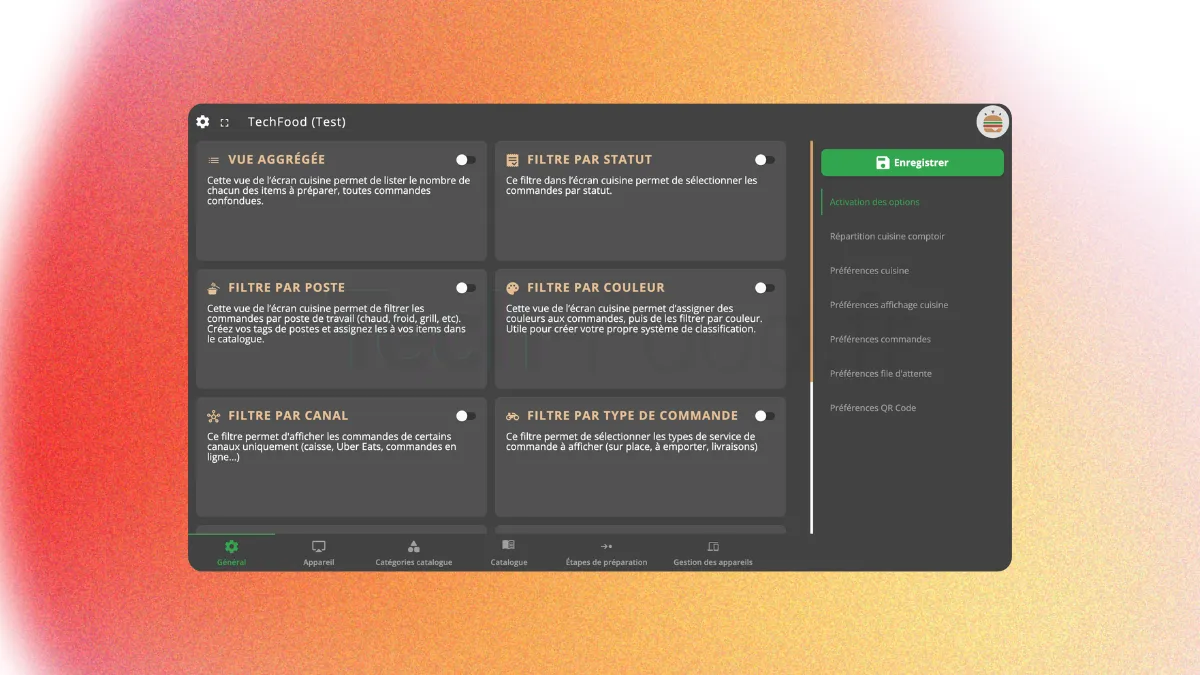Click the Filtre par poste pot icon
This screenshot has width=1200, height=675.
tap(213, 288)
